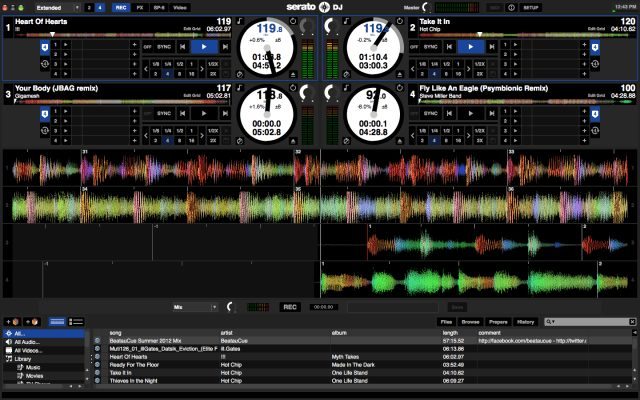Eject the track from deck 4
The image size is (640, 400).
(x=400, y=141)
